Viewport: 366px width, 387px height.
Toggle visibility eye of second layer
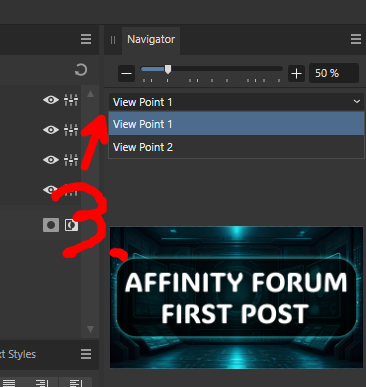tap(51, 130)
